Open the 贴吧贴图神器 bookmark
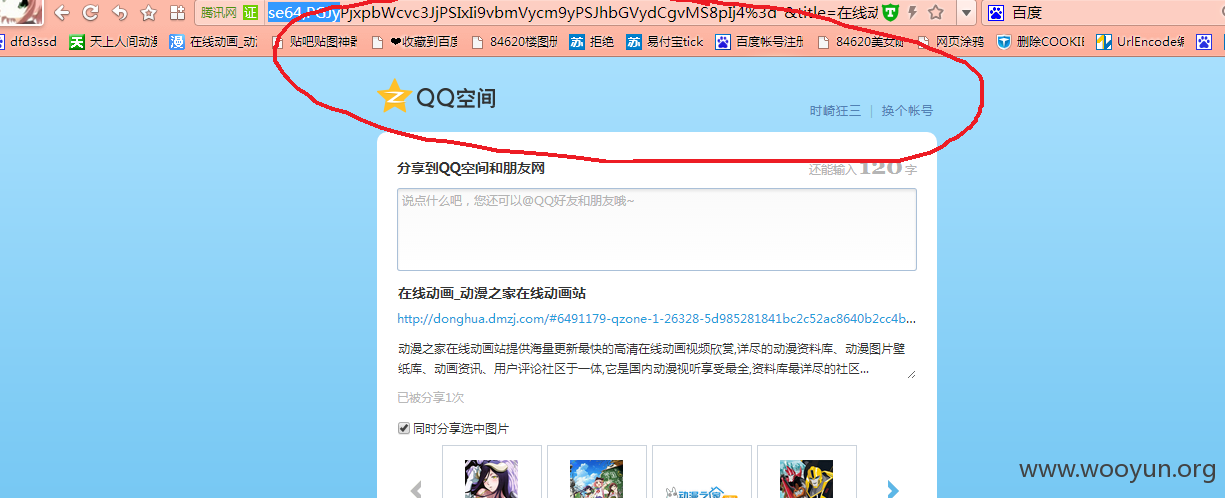 [x=314, y=42]
